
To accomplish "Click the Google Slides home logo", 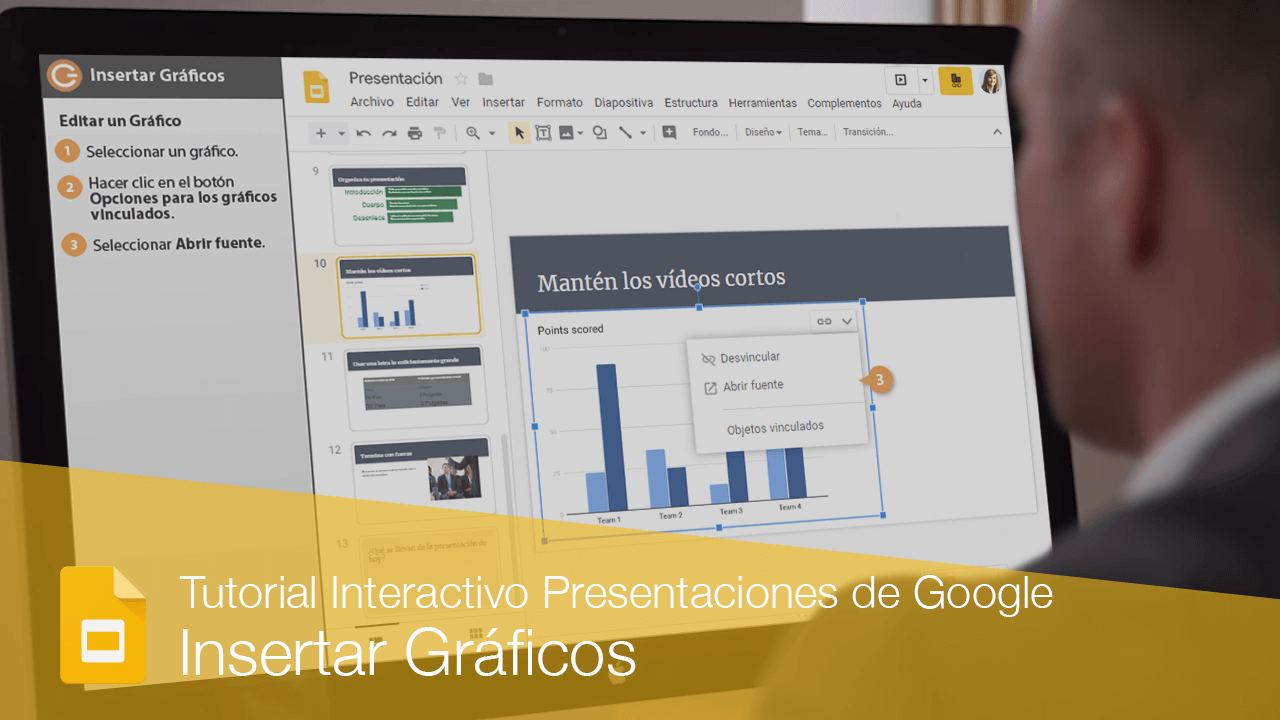I will pos(317,88).
